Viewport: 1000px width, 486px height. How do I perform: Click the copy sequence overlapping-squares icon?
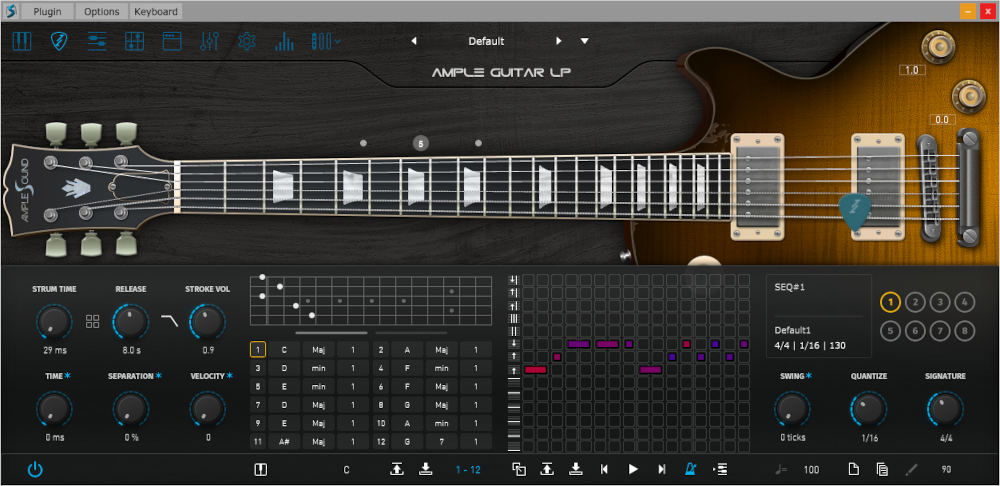[519, 470]
